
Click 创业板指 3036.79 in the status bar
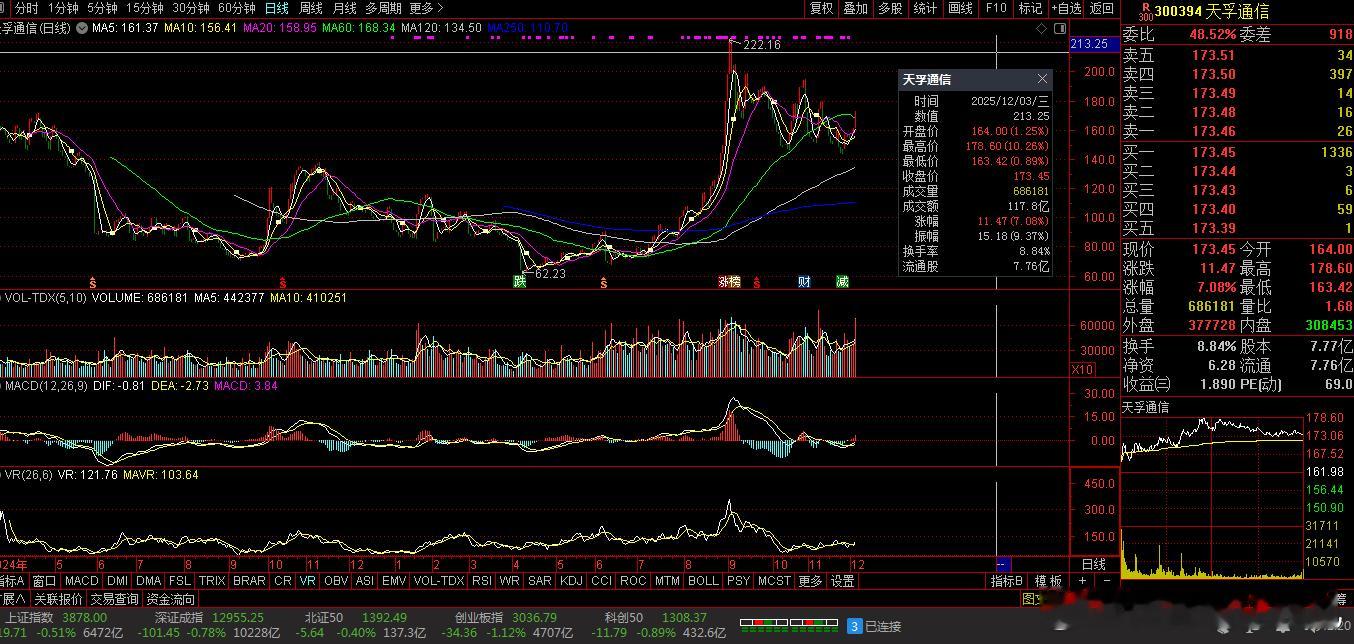tap(506, 618)
